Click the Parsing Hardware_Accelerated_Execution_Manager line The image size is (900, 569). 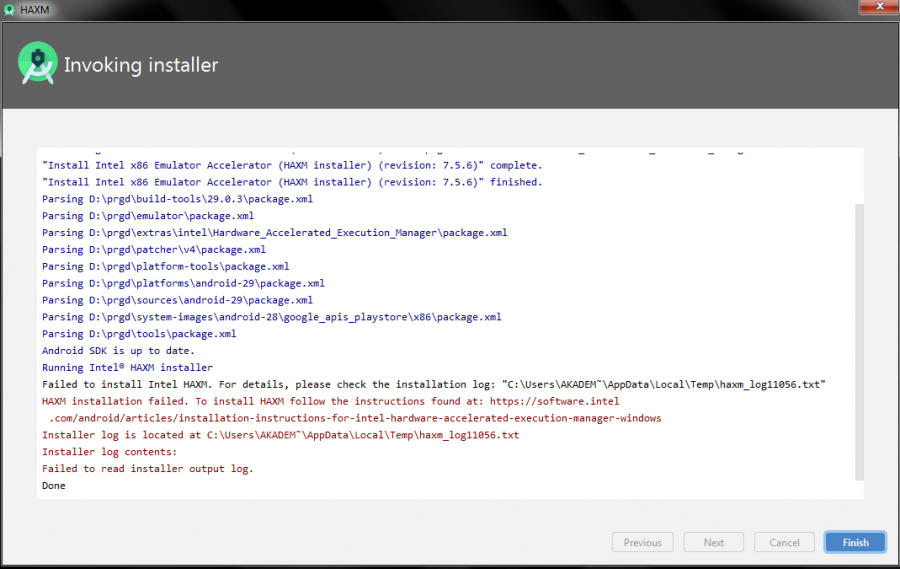click(274, 233)
